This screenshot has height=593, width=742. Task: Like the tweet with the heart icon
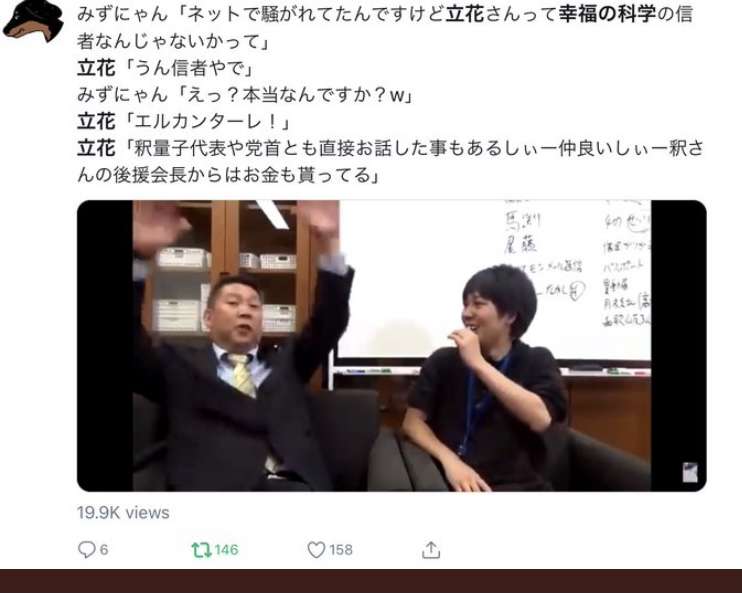point(316,549)
